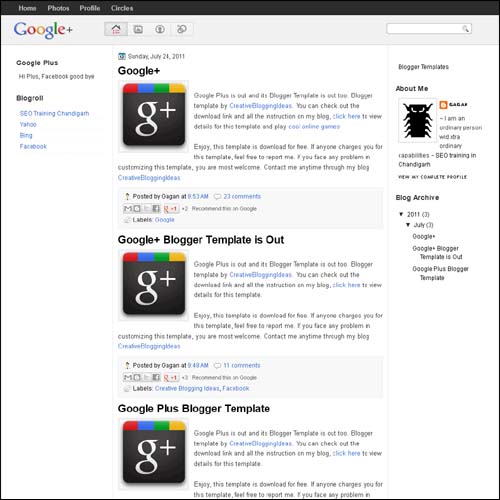Click g+ thumbnail in third post

pyautogui.click(x=154, y=453)
